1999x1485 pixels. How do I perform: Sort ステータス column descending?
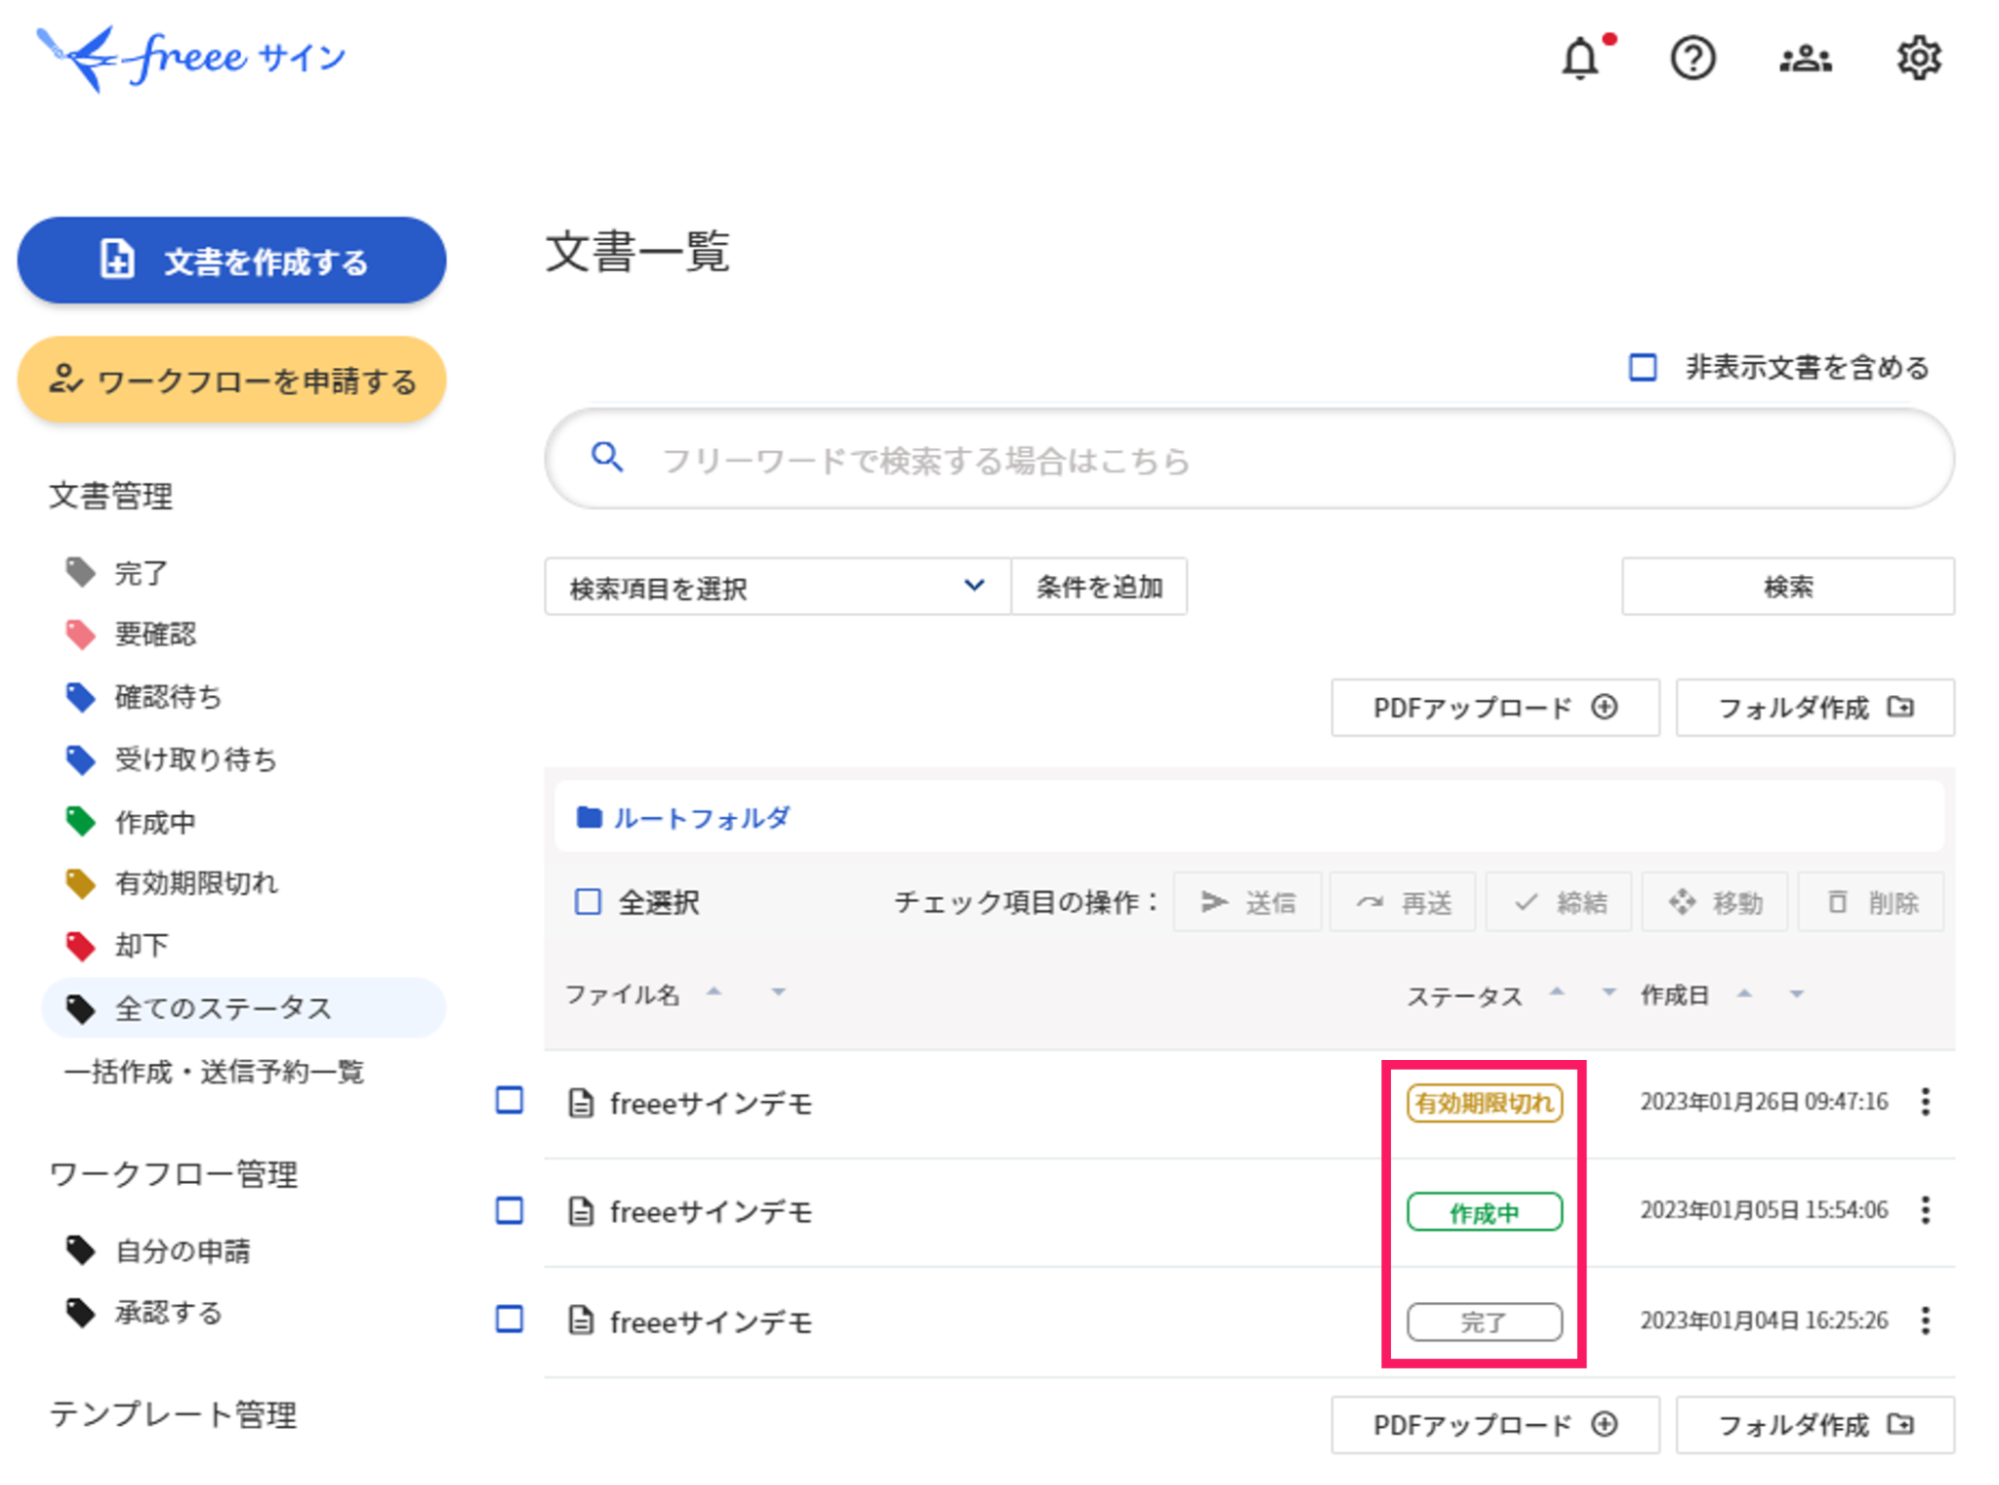(1608, 993)
